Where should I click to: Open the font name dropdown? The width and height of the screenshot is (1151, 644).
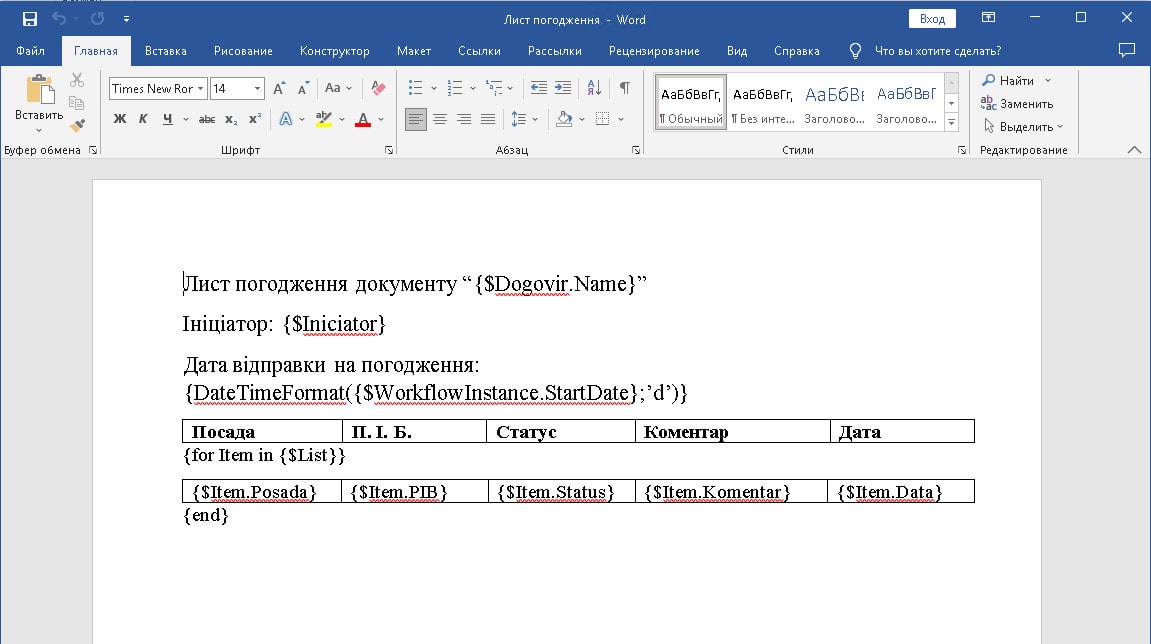tap(200, 88)
